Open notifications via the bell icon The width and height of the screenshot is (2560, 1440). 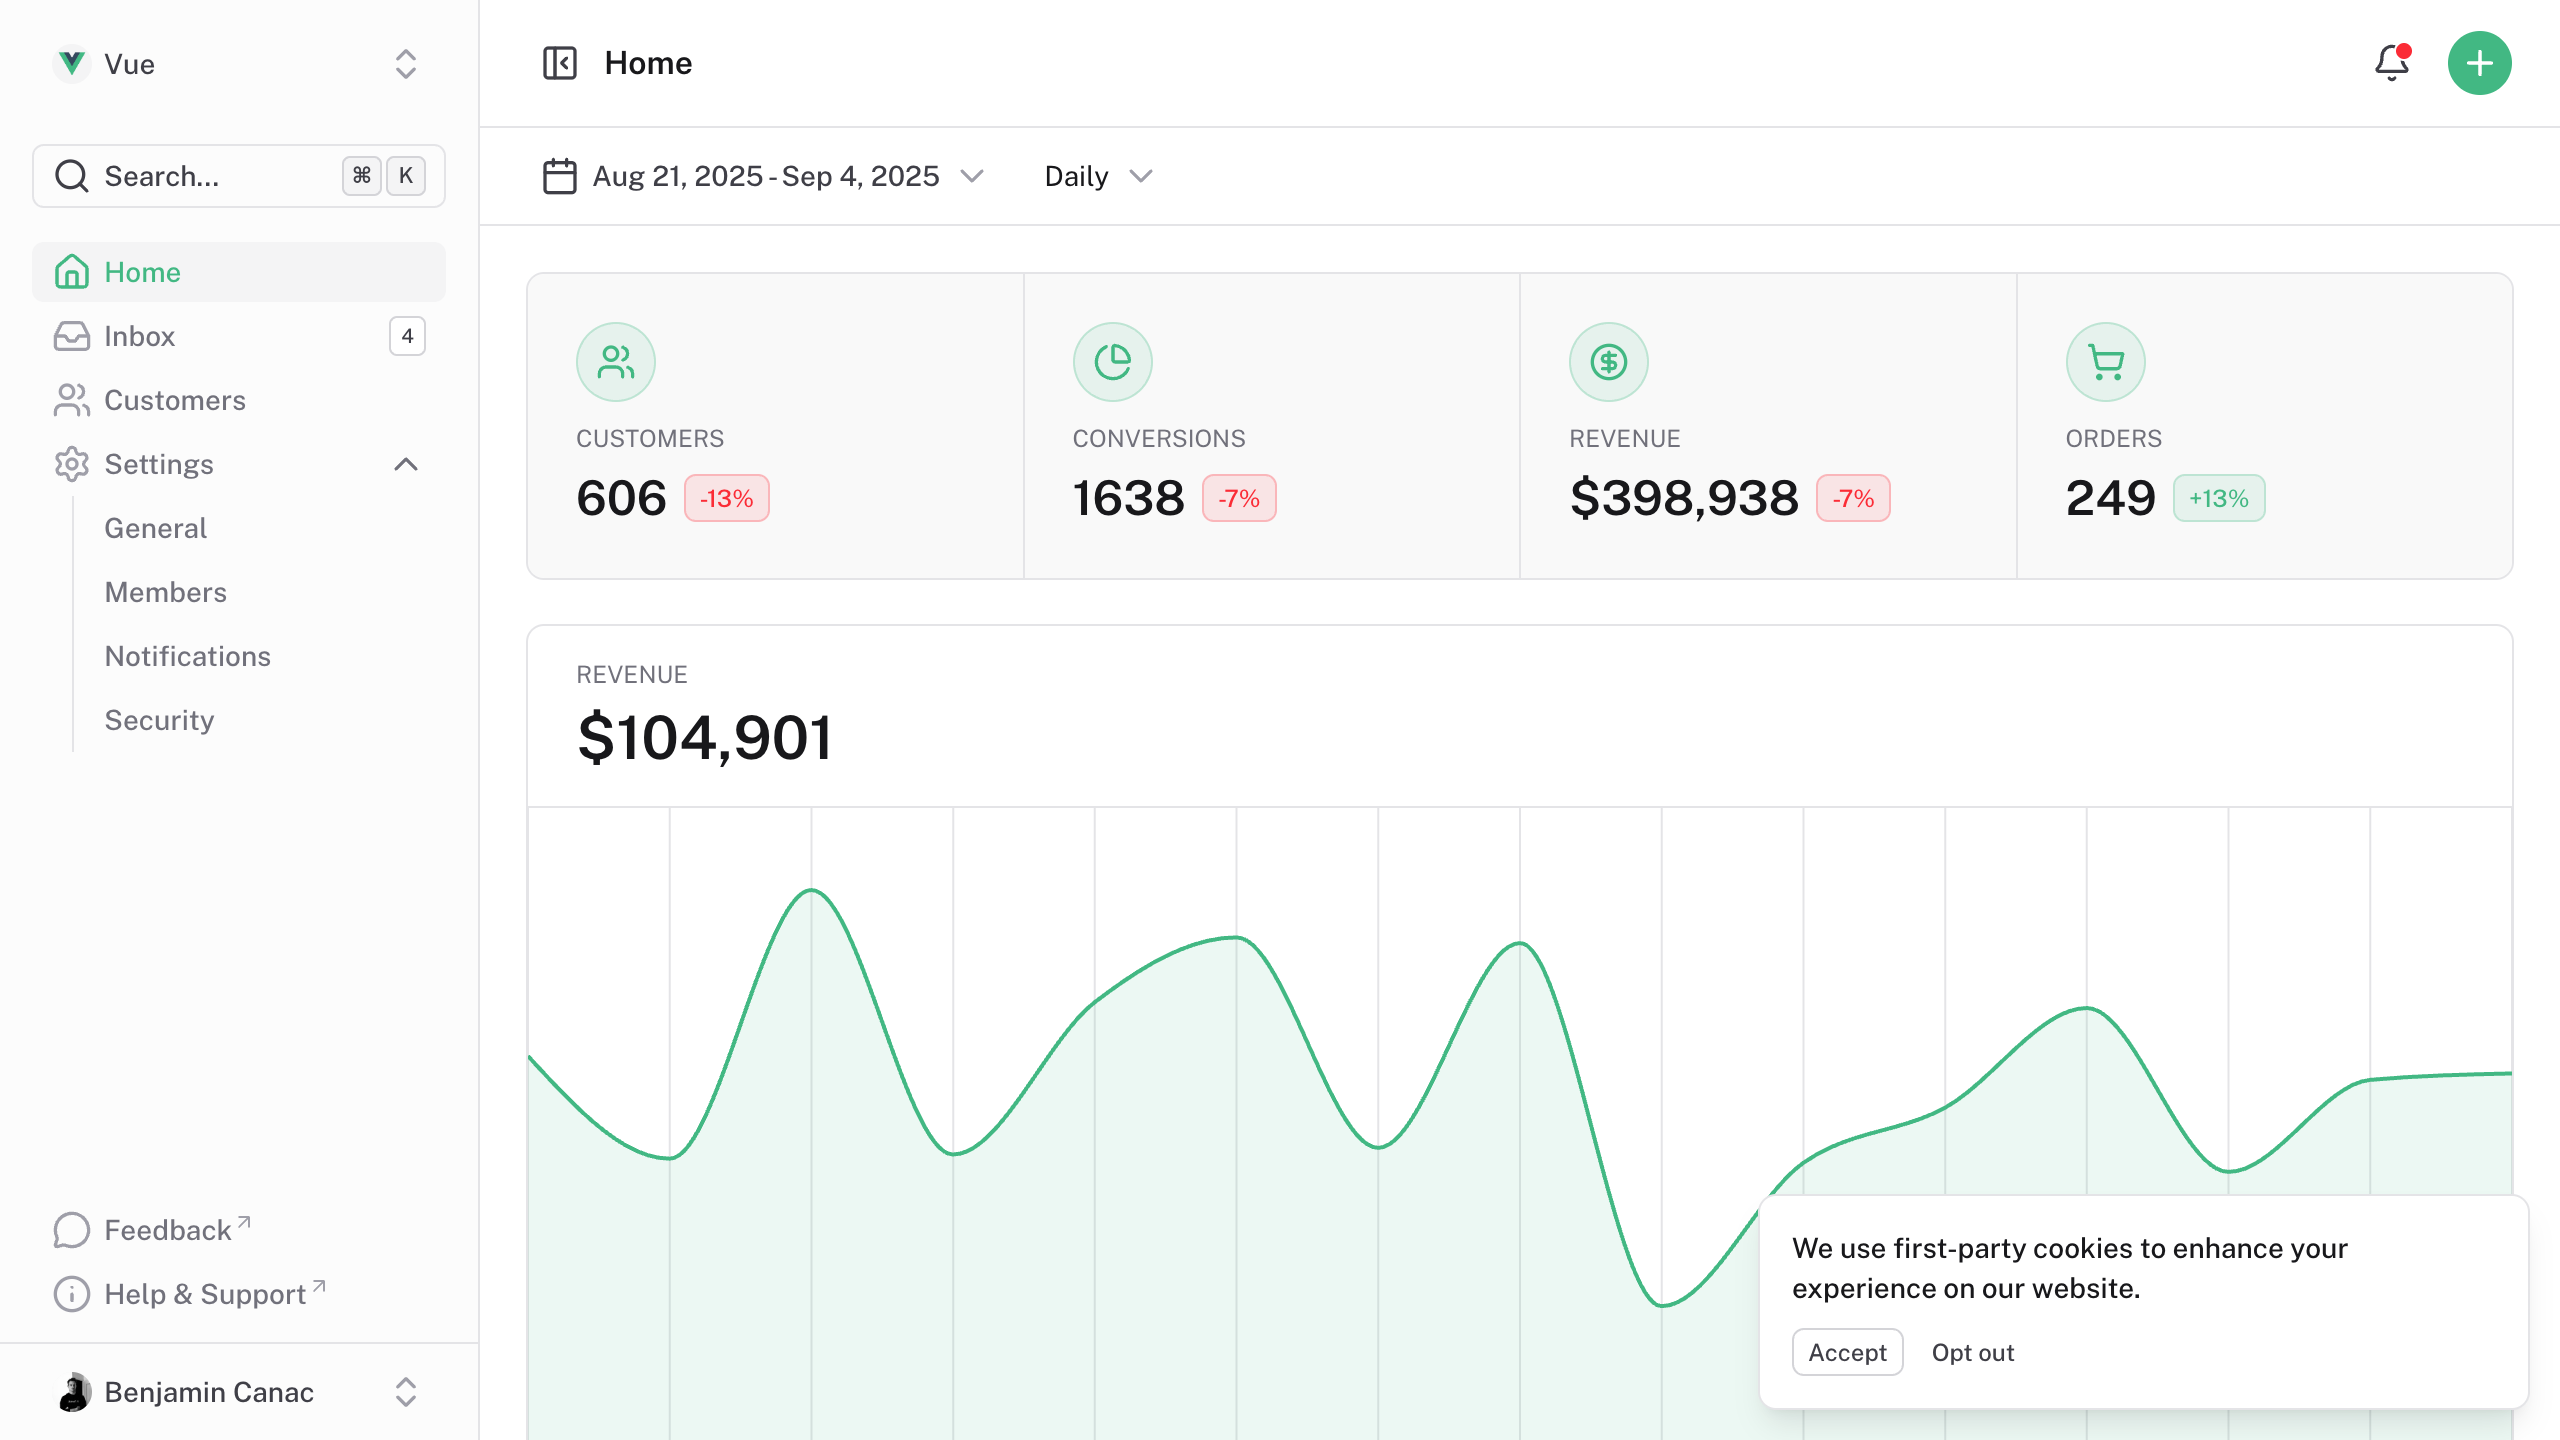(2392, 62)
